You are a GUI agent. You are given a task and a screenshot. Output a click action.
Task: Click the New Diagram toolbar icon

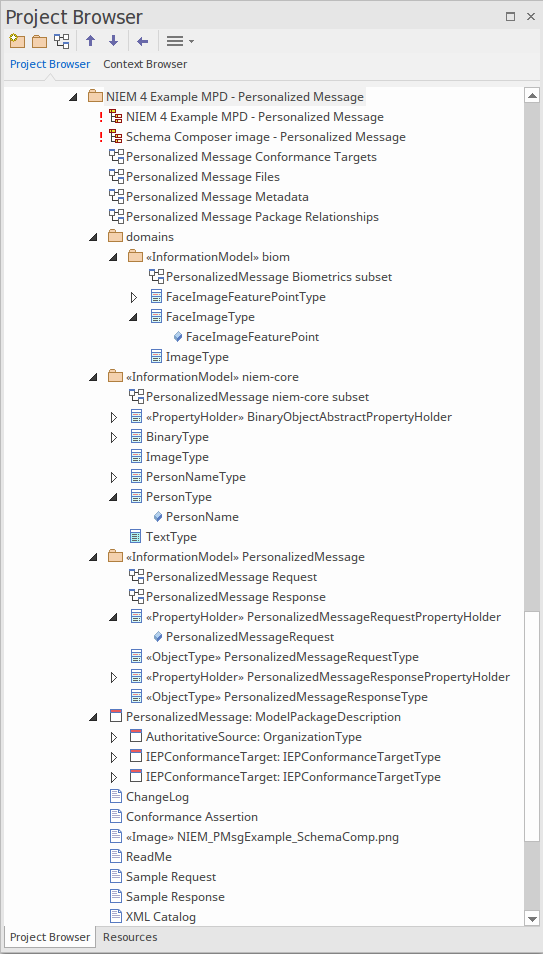click(61, 41)
